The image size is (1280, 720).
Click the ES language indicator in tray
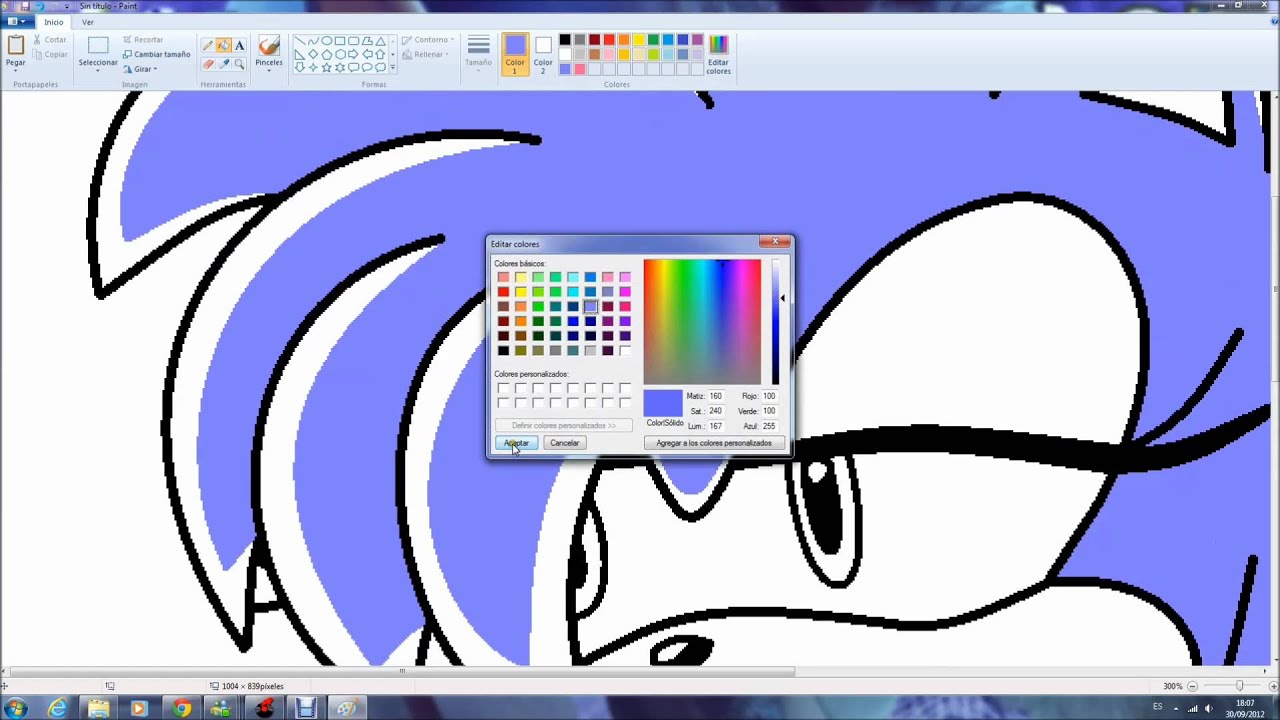(1158, 707)
